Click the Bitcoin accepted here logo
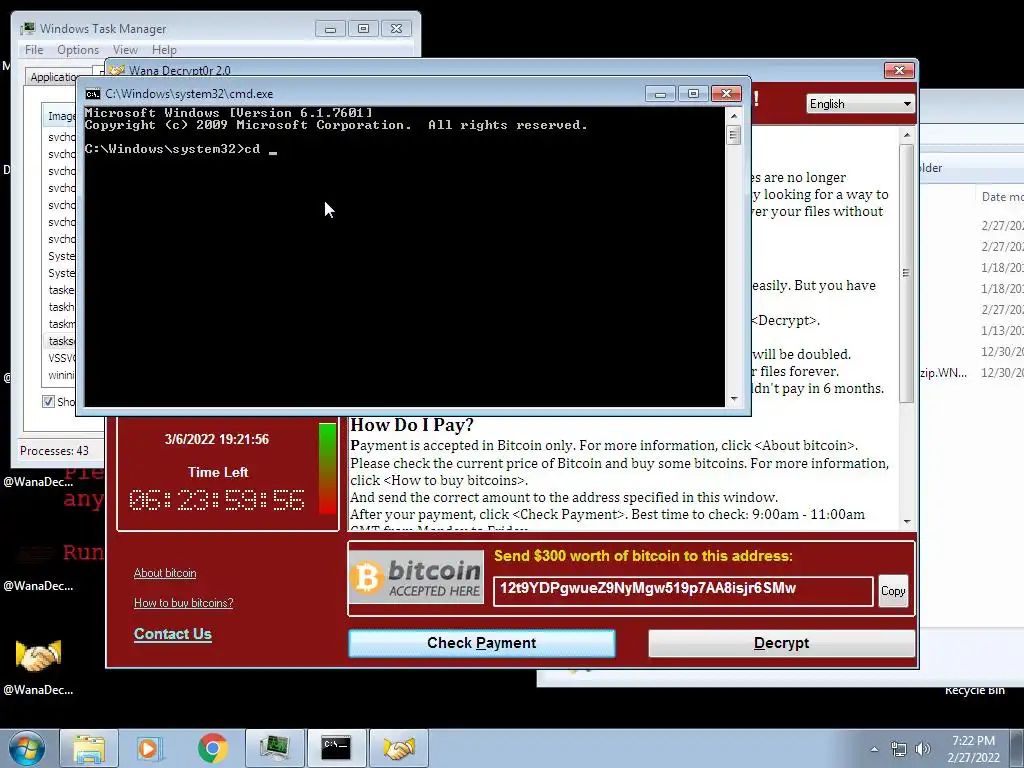The image size is (1024, 768). [417, 577]
